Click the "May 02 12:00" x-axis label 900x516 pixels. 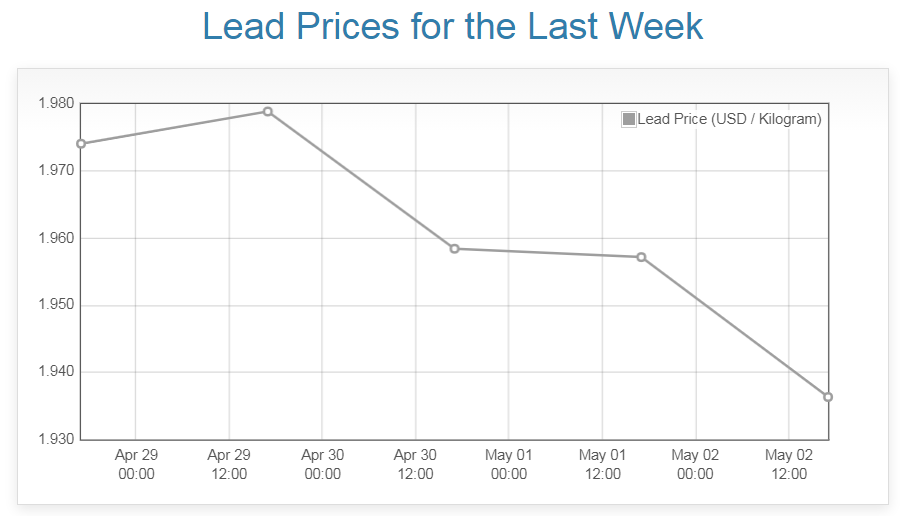click(788, 464)
